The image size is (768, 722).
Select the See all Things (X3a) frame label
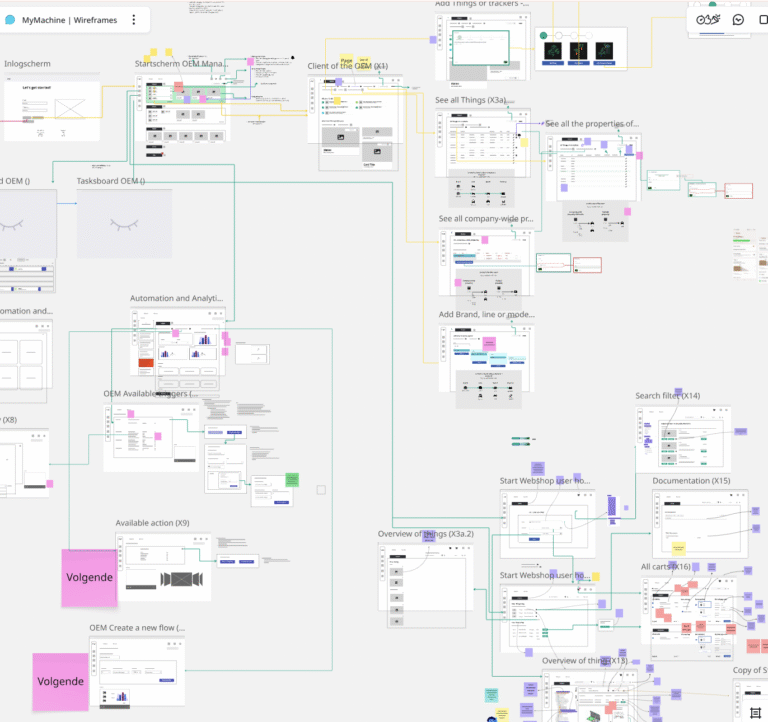point(470,100)
